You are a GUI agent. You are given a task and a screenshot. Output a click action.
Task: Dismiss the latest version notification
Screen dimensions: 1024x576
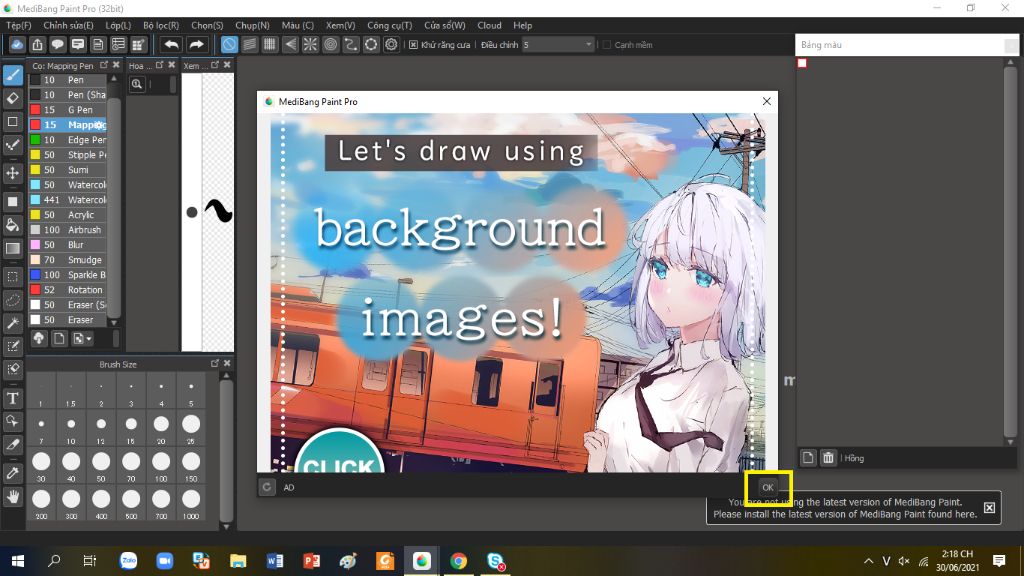[x=989, y=507]
